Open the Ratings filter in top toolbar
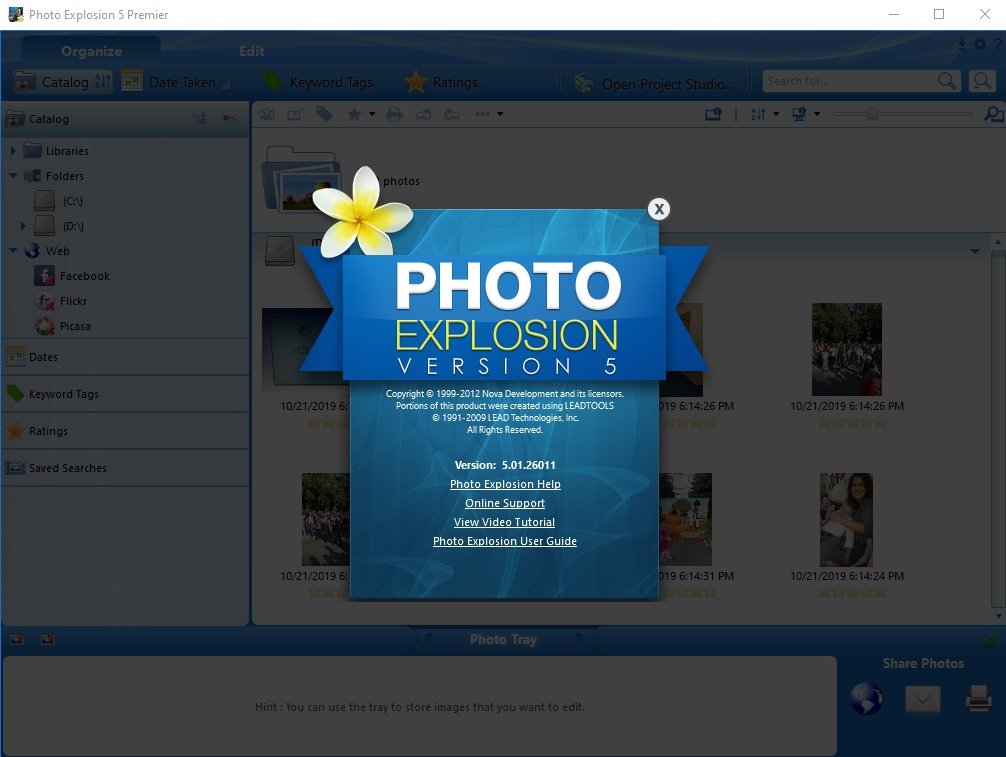Screen dimensions: 1006x757 [x=441, y=82]
